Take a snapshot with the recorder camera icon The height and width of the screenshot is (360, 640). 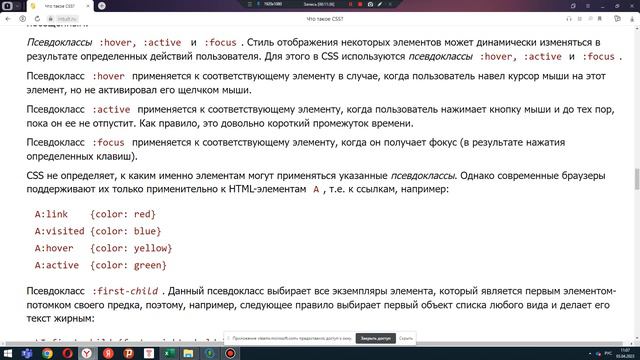[370, 4]
